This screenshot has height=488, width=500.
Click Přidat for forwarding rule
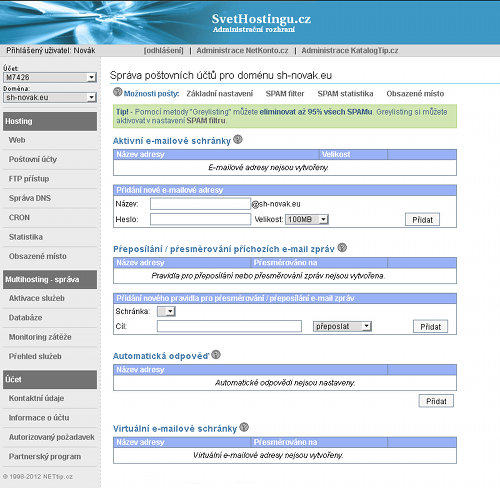pos(430,327)
